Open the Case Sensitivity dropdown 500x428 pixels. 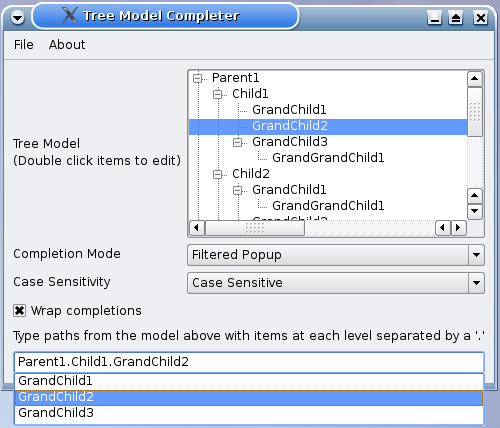point(336,283)
